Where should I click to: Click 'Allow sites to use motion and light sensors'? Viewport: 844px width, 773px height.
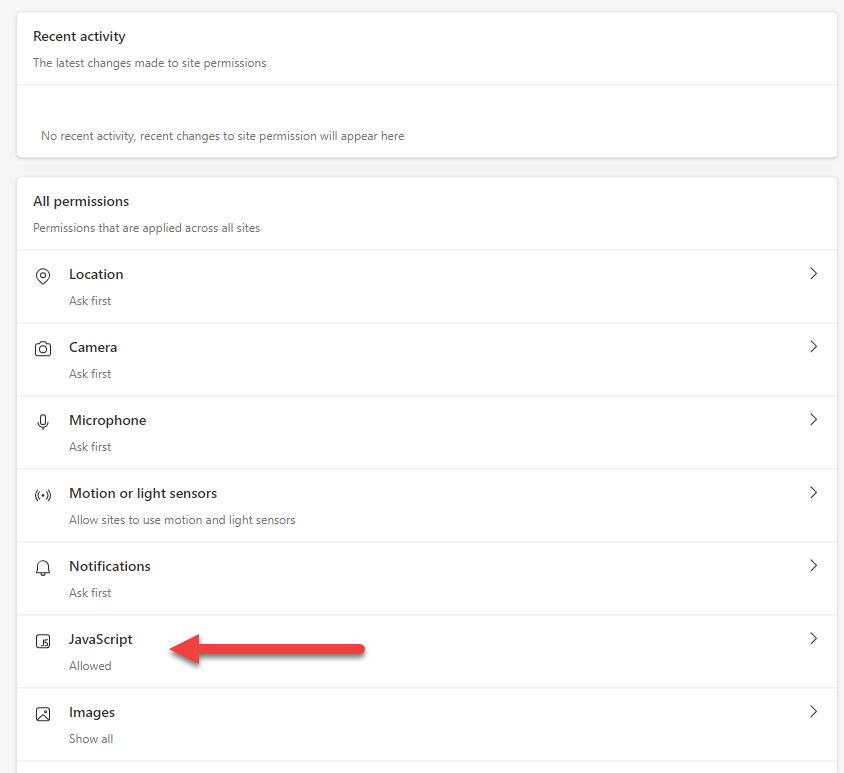(182, 520)
